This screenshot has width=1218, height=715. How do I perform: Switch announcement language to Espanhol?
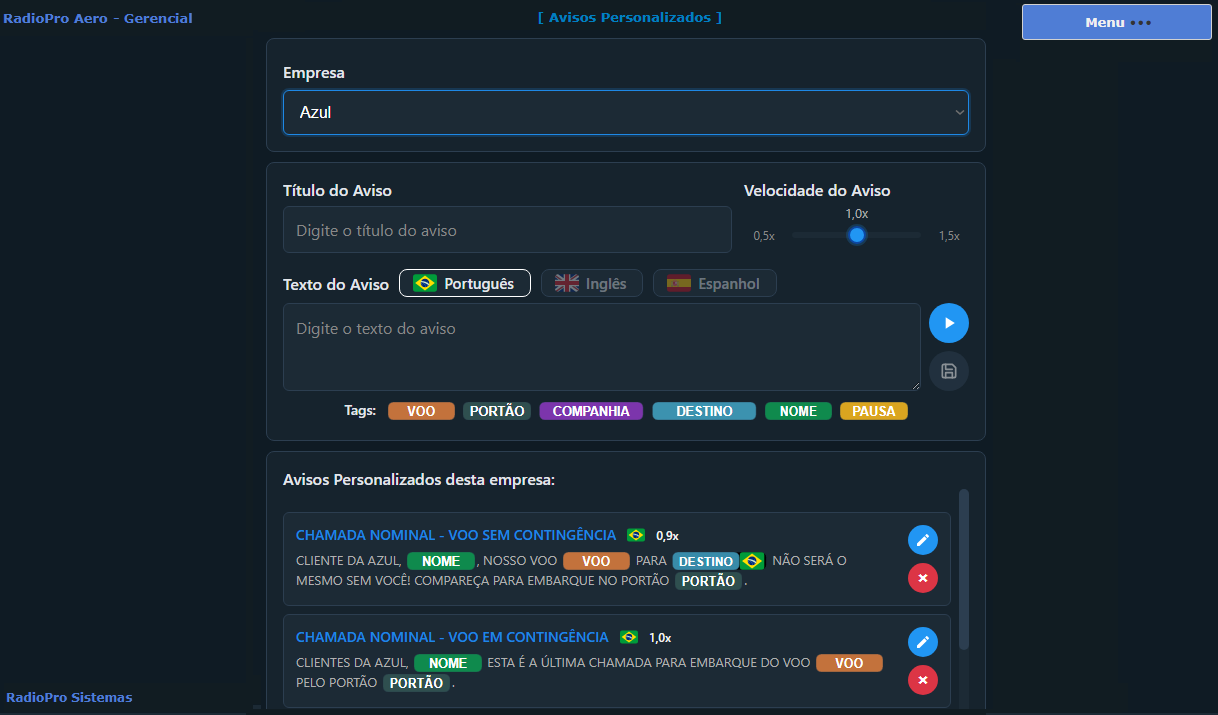[x=714, y=284]
